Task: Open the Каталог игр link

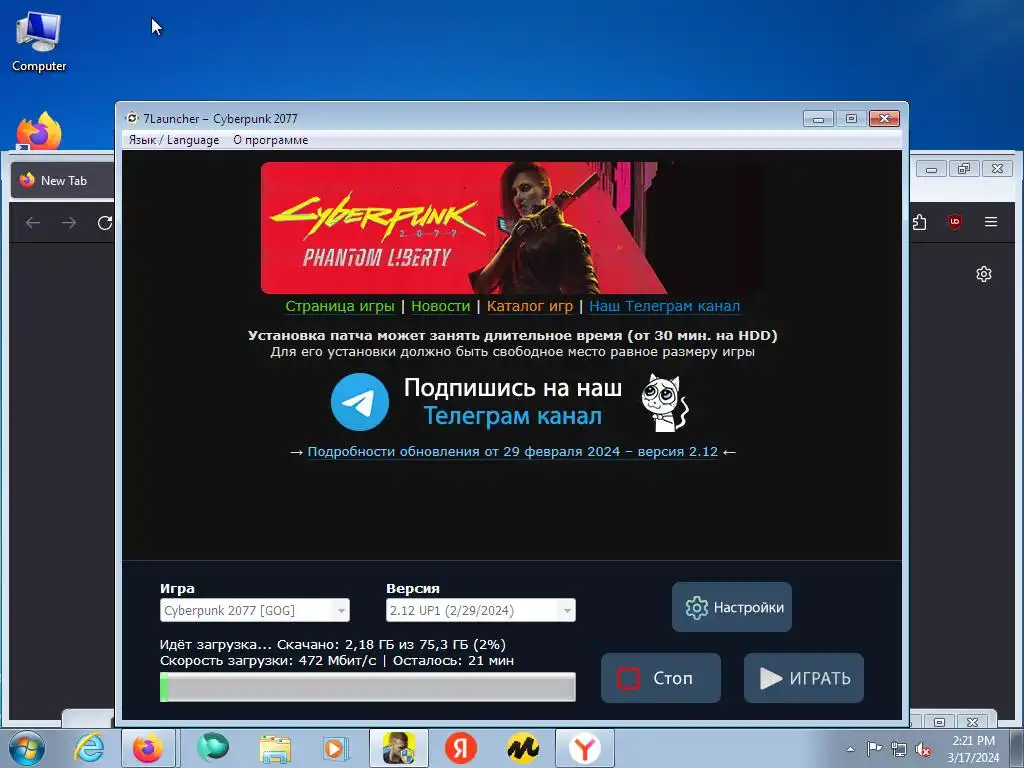Action: click(x=530, y=306)
